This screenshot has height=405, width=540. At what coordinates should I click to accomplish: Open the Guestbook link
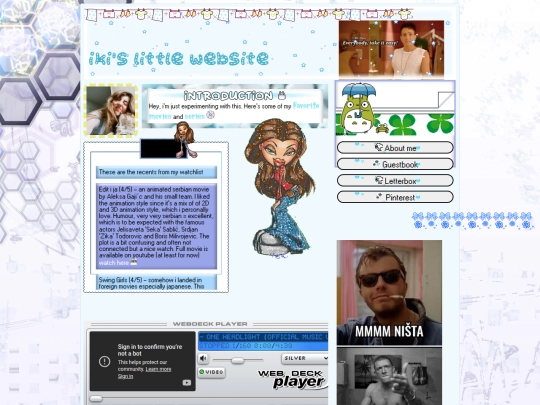395,164
